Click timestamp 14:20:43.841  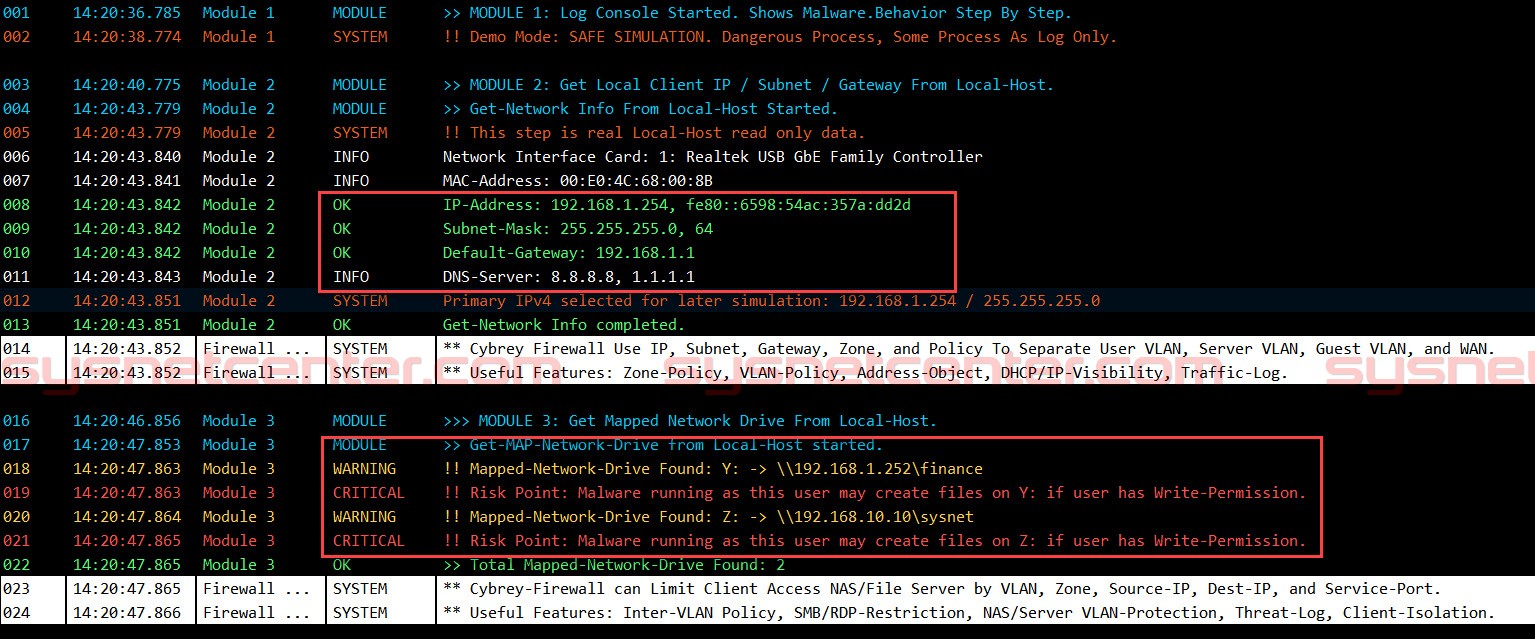127,181
